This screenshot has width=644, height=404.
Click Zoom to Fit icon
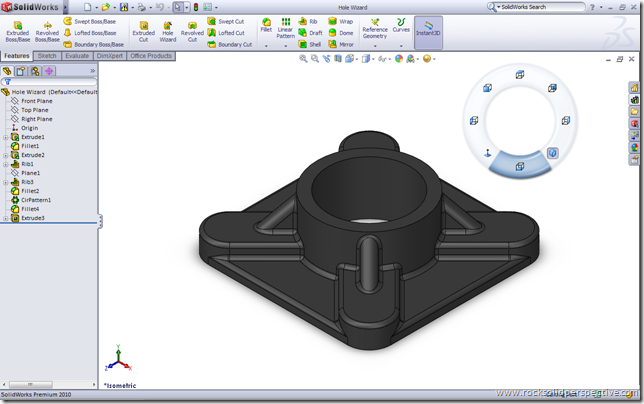tap(303, 59)
